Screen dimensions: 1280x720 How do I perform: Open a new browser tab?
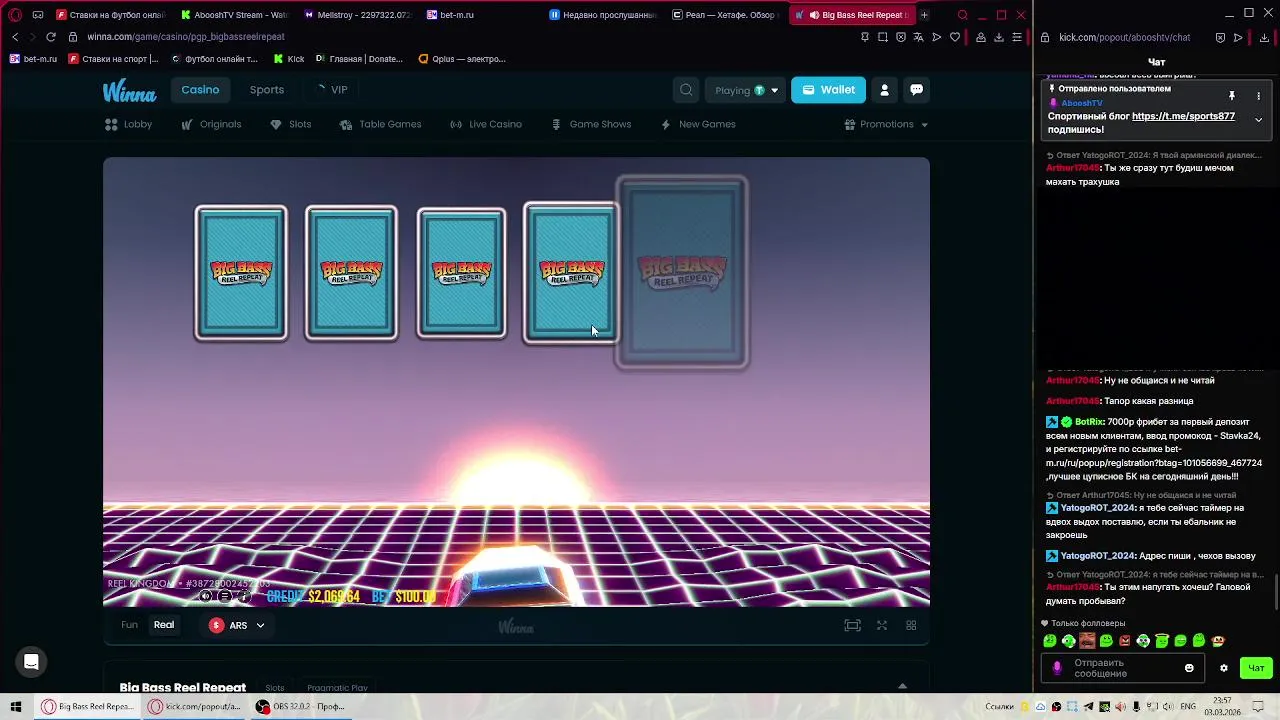pyautogui.click(x=924, y=15)
